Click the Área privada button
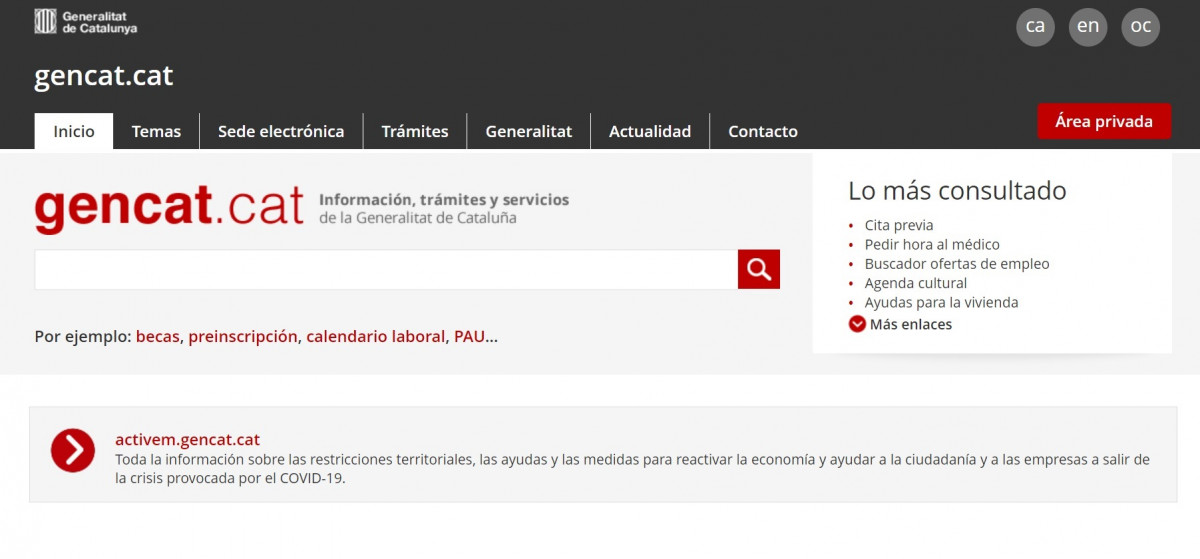The image size is (1200, 559). click(x=1103, y=121)
